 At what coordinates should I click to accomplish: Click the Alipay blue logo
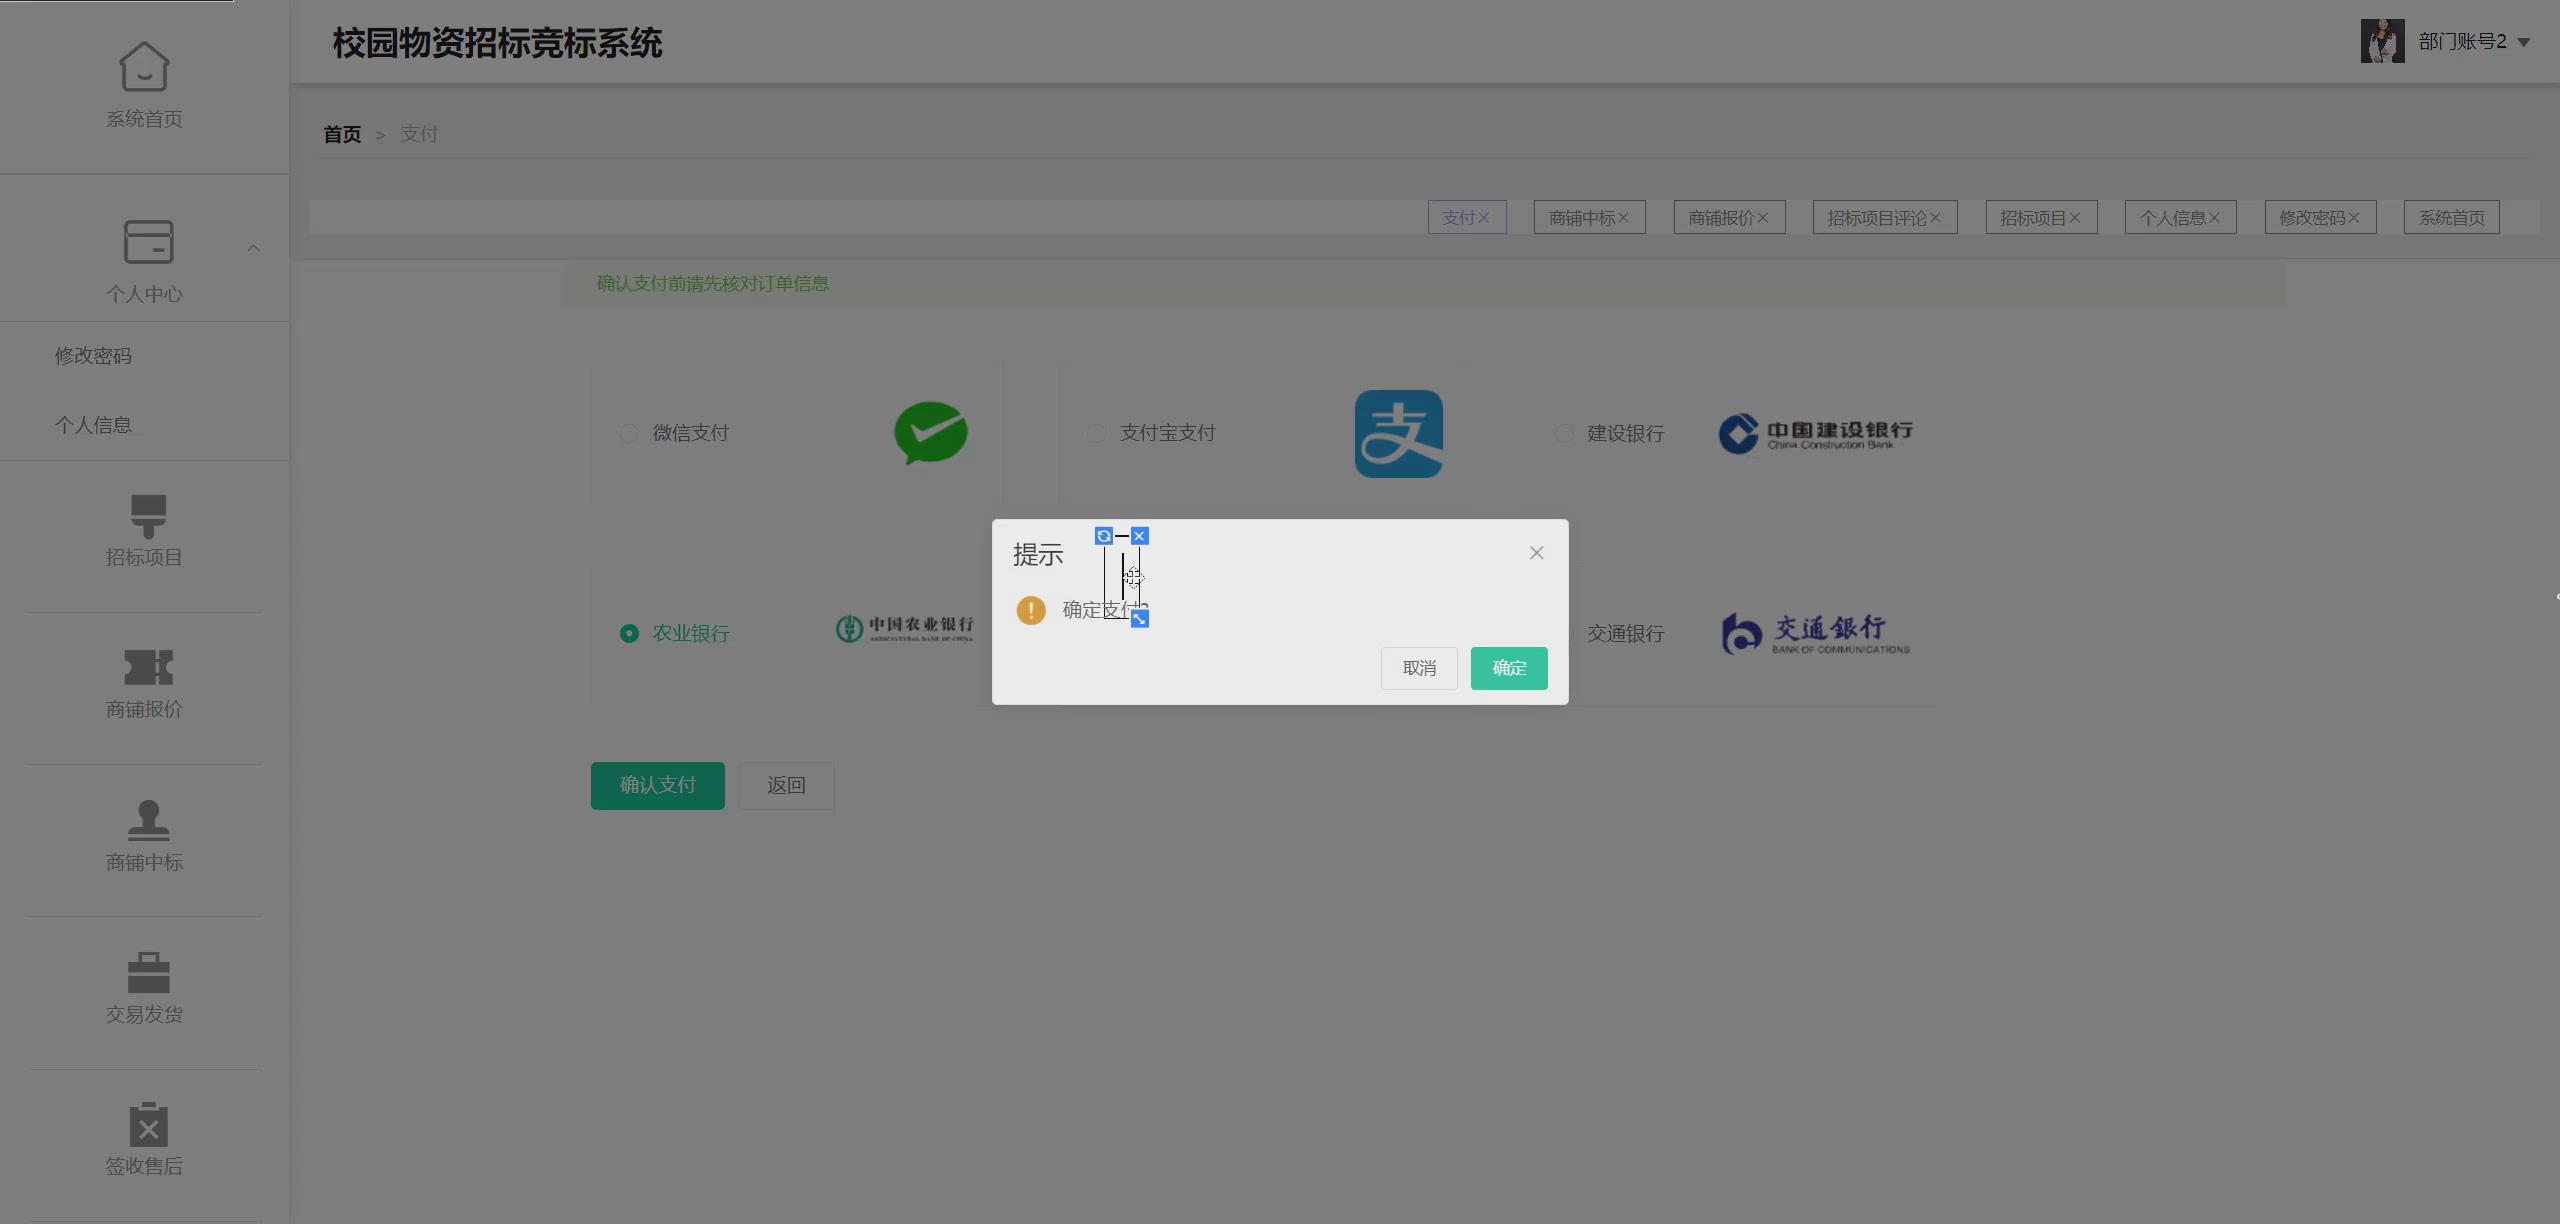click(1397, 433)
